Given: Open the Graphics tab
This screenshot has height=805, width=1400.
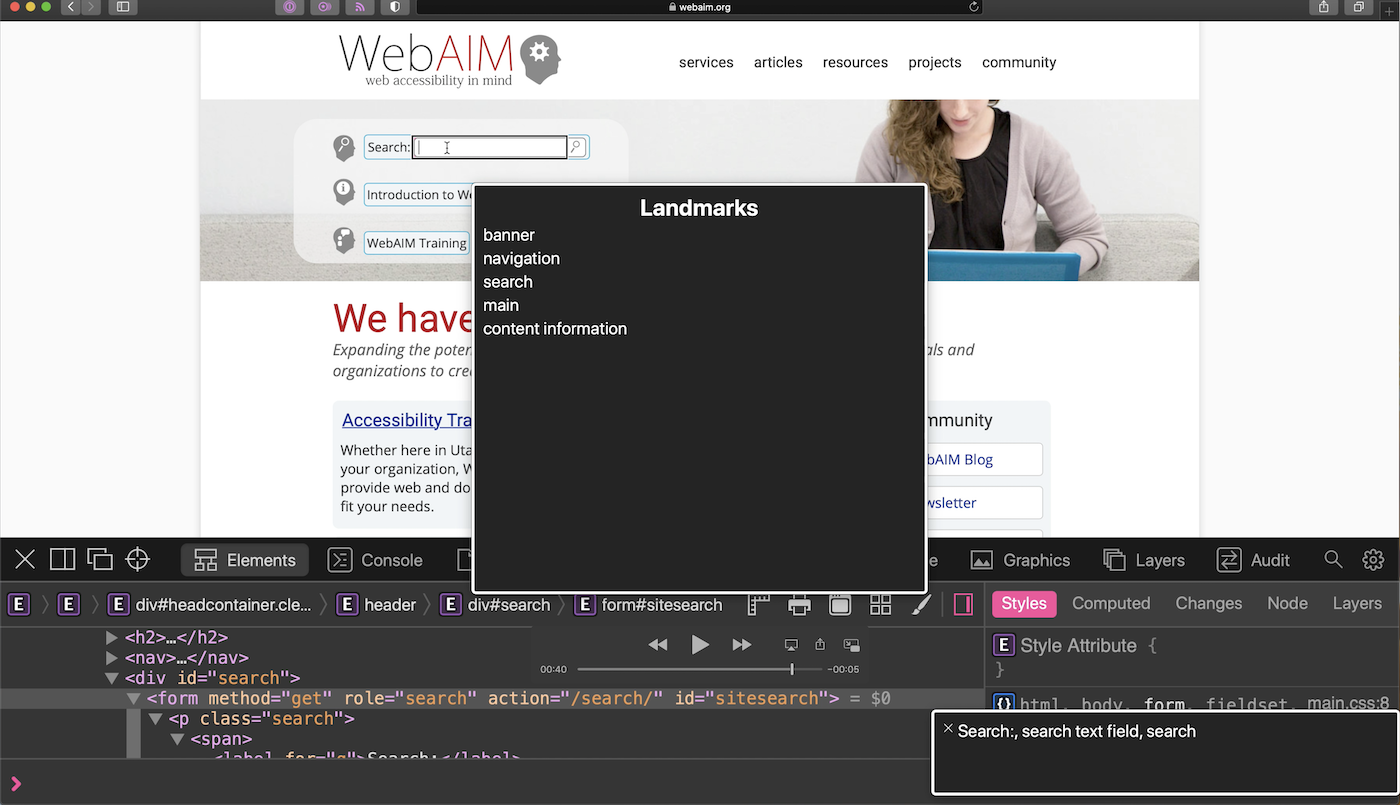Looking at the screenshot, I should pyautogui.click(x=1020, y=560).
